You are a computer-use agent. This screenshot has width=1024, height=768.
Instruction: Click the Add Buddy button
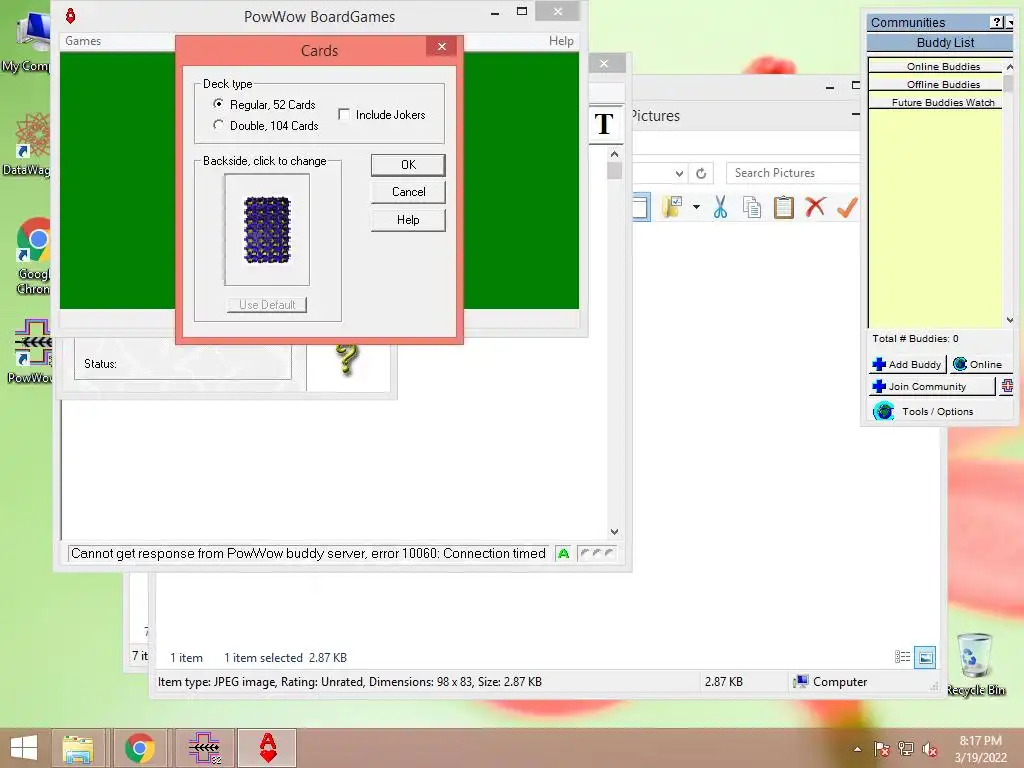907,364
